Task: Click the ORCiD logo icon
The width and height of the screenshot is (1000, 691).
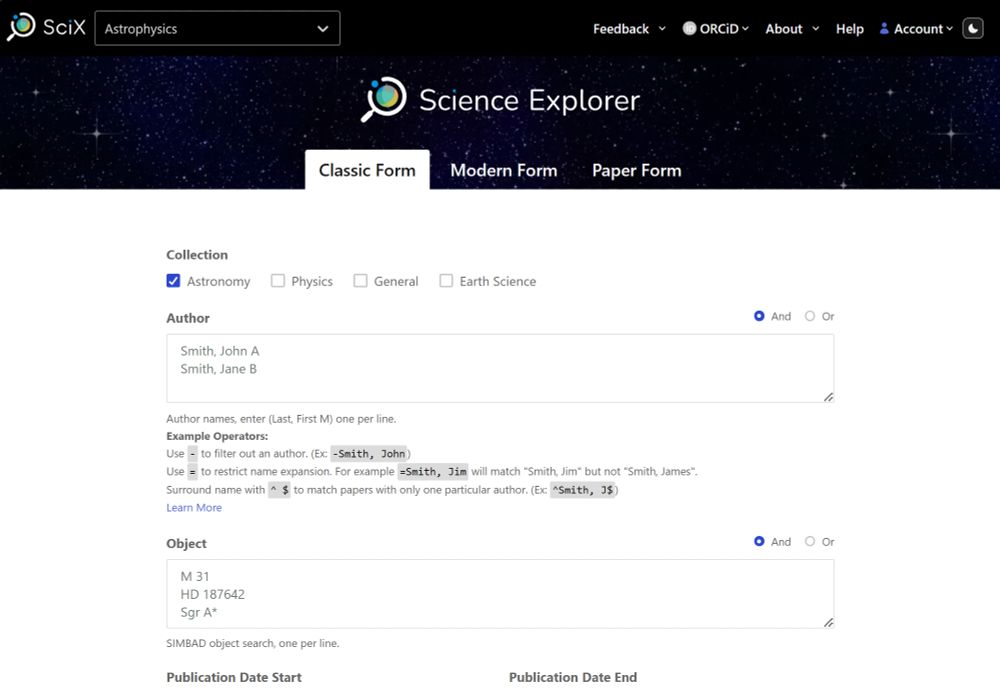Action: coord(689,29)
